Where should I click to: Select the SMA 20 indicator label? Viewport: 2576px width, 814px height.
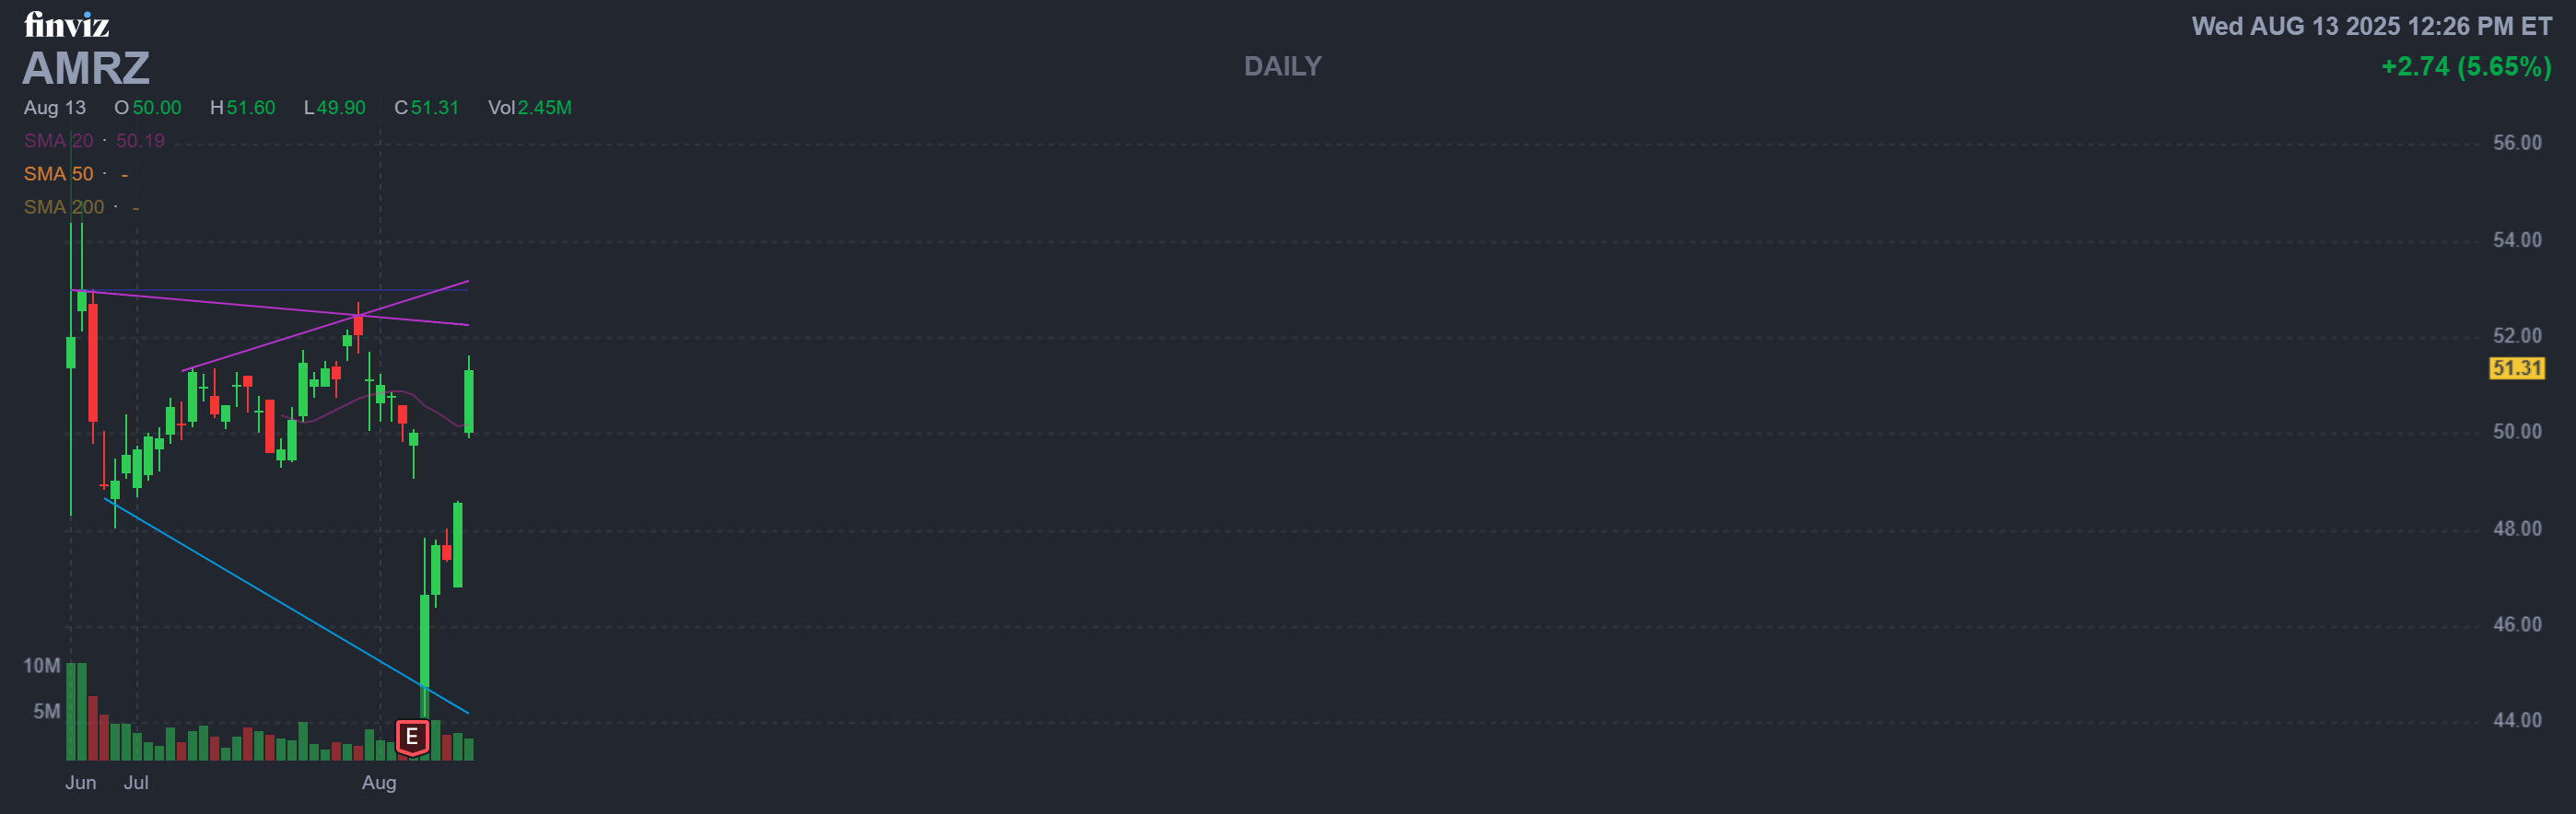58,141
